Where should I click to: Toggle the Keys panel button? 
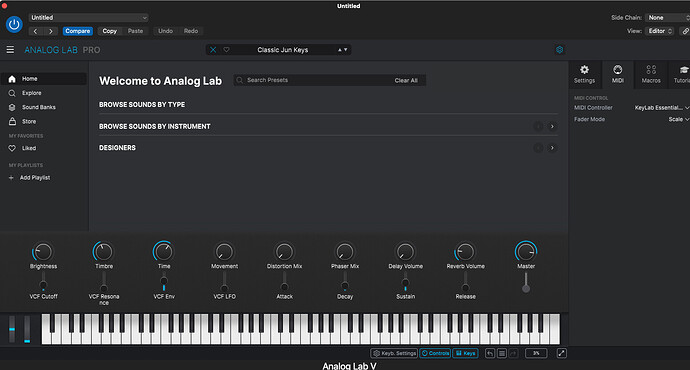click(465, 353)
